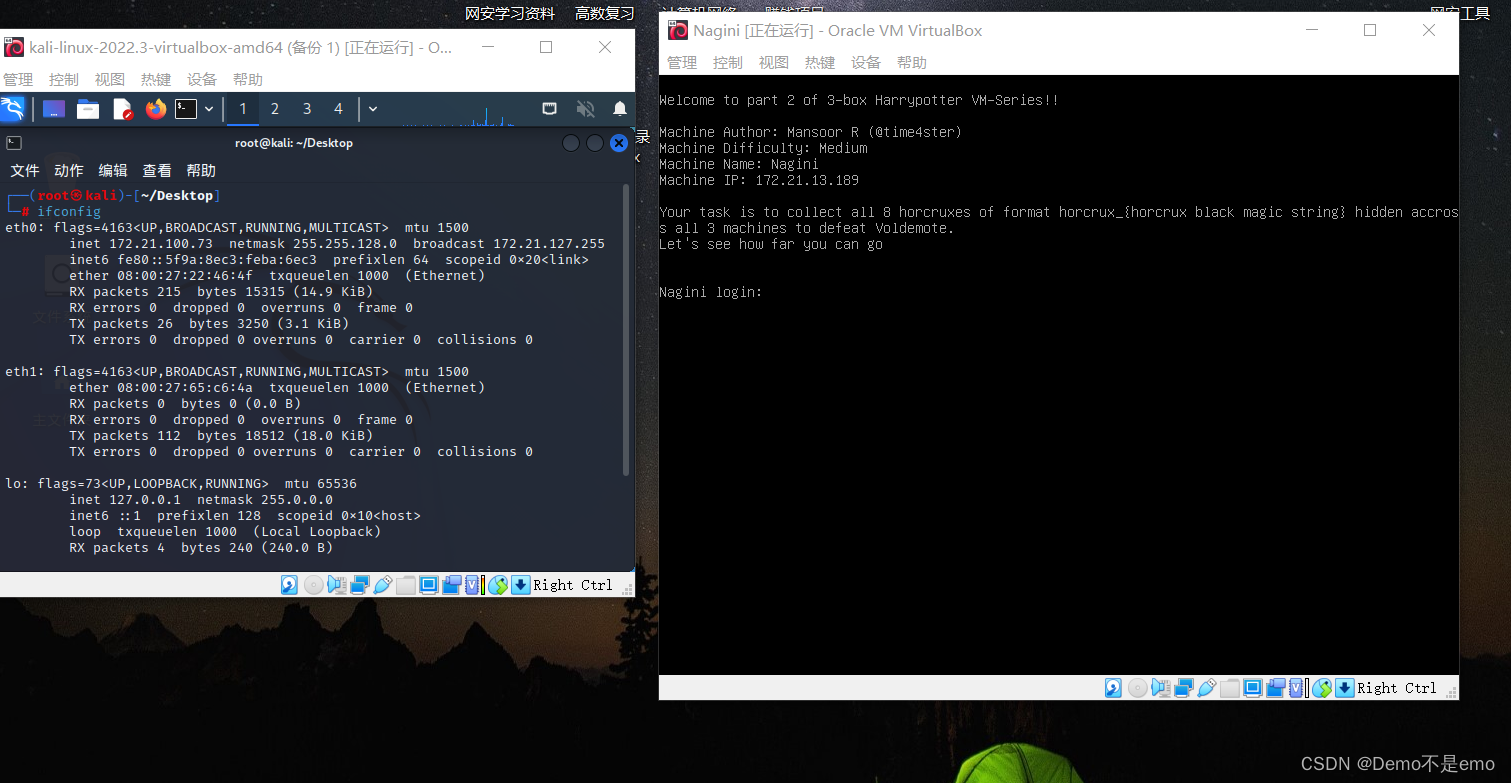Screen dimensions: 1511x783
Task: Launch the text editor icon in Kali panel
Action: pos(122,109)
